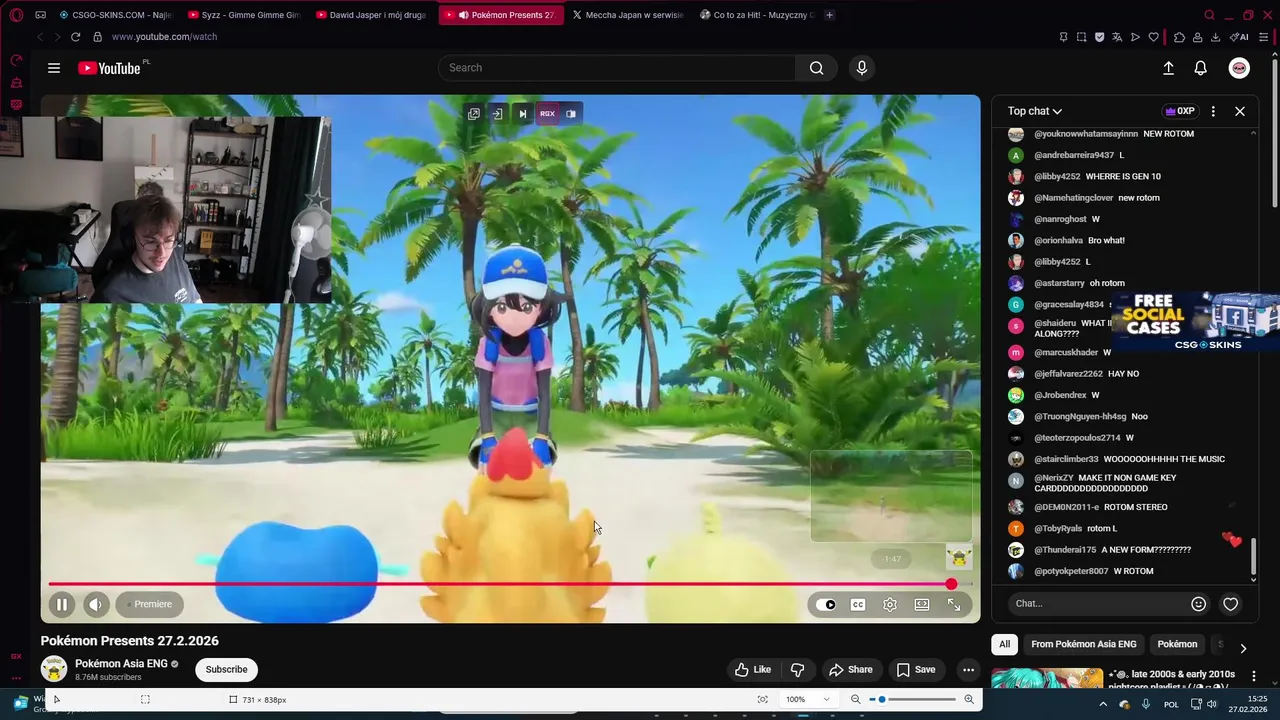Open the live chat three-dot options menu
This screenshot has width=1280, height=720.
pyautogui.click(x=1213, y=111)
